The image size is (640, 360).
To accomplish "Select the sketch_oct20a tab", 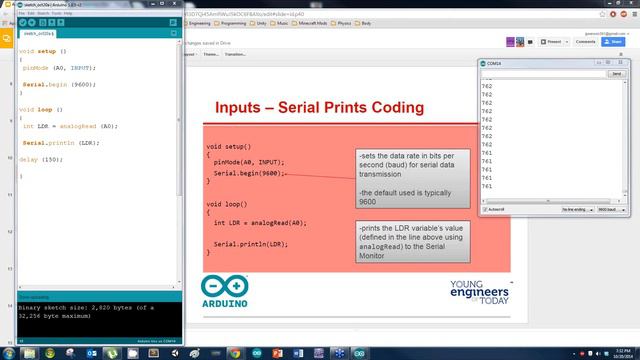I will (x=38, y=33).
